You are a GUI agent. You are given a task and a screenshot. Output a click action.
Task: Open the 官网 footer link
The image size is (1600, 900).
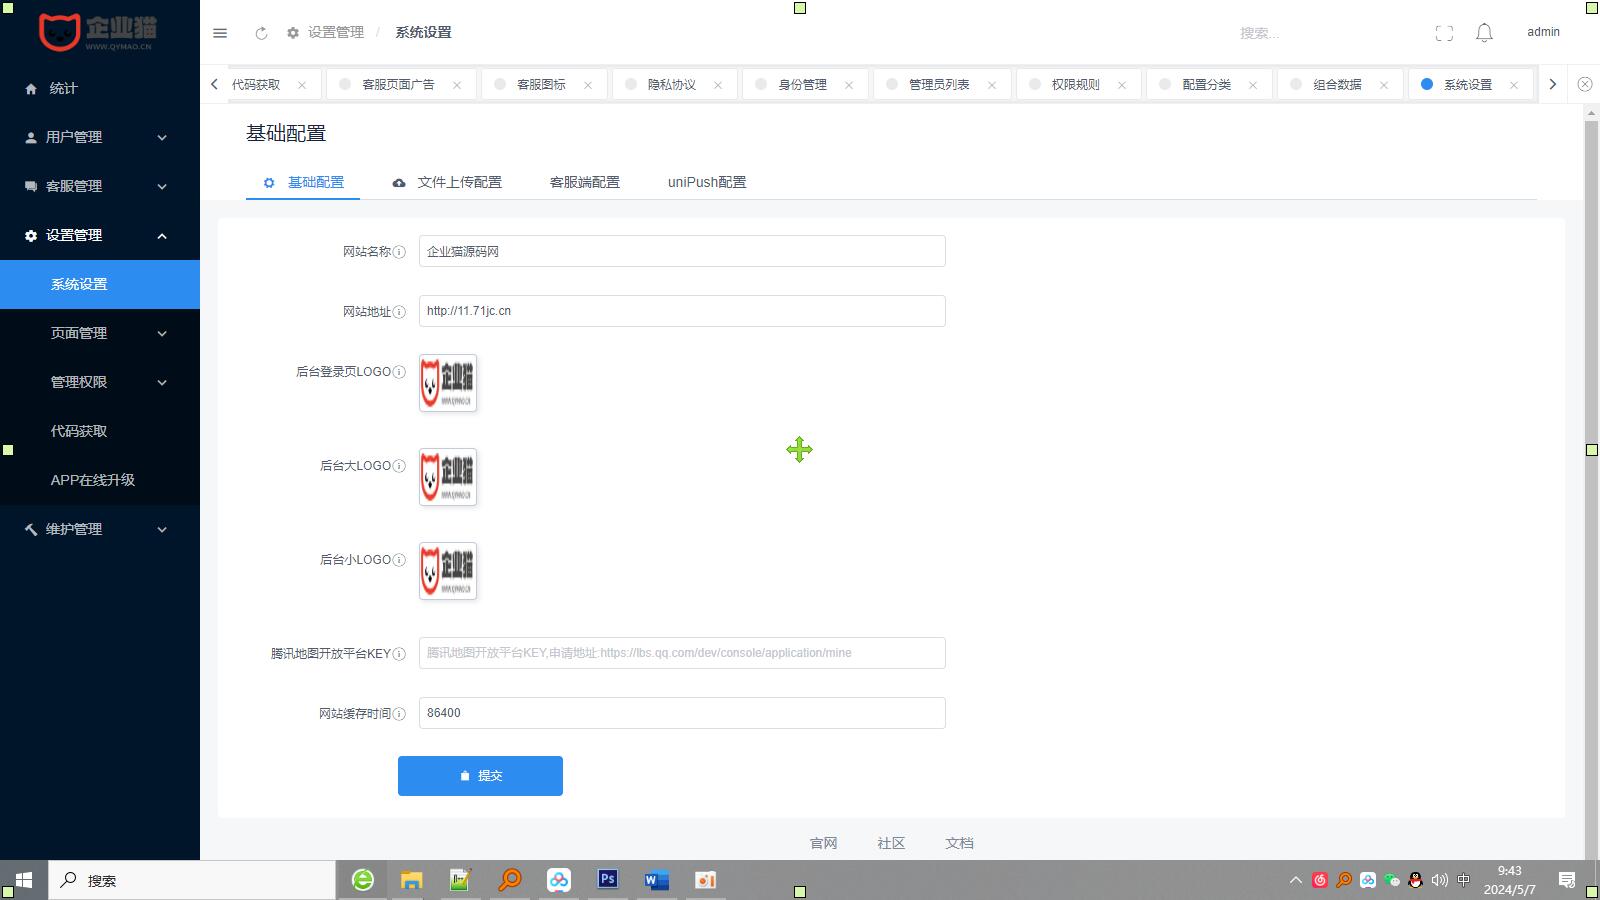(x=823, y=843)
